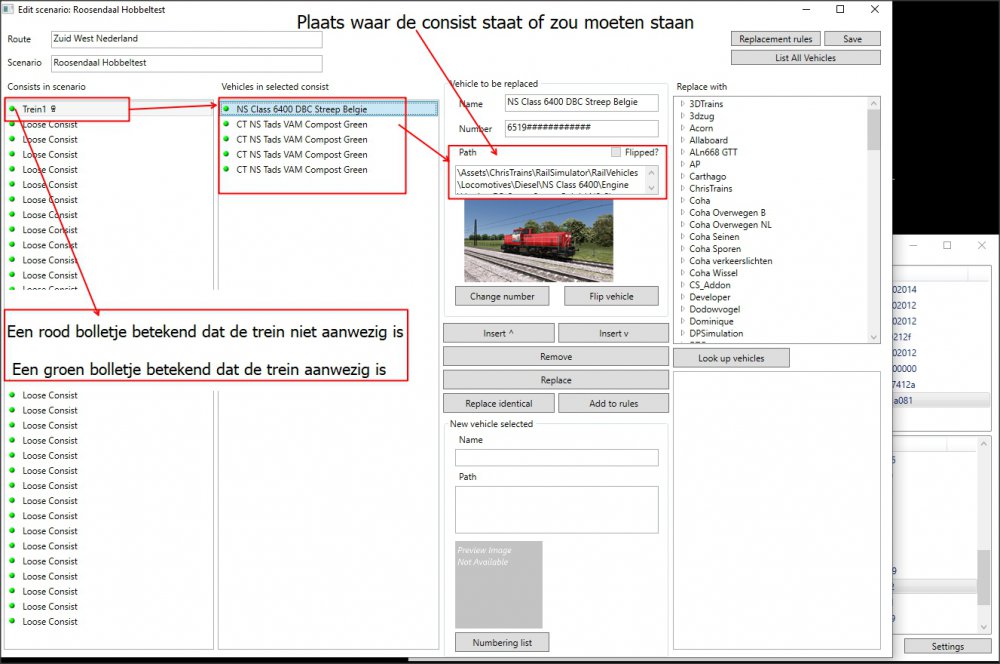
Task: Expand the ChrisTrains provider node
Action: [682, 188]
